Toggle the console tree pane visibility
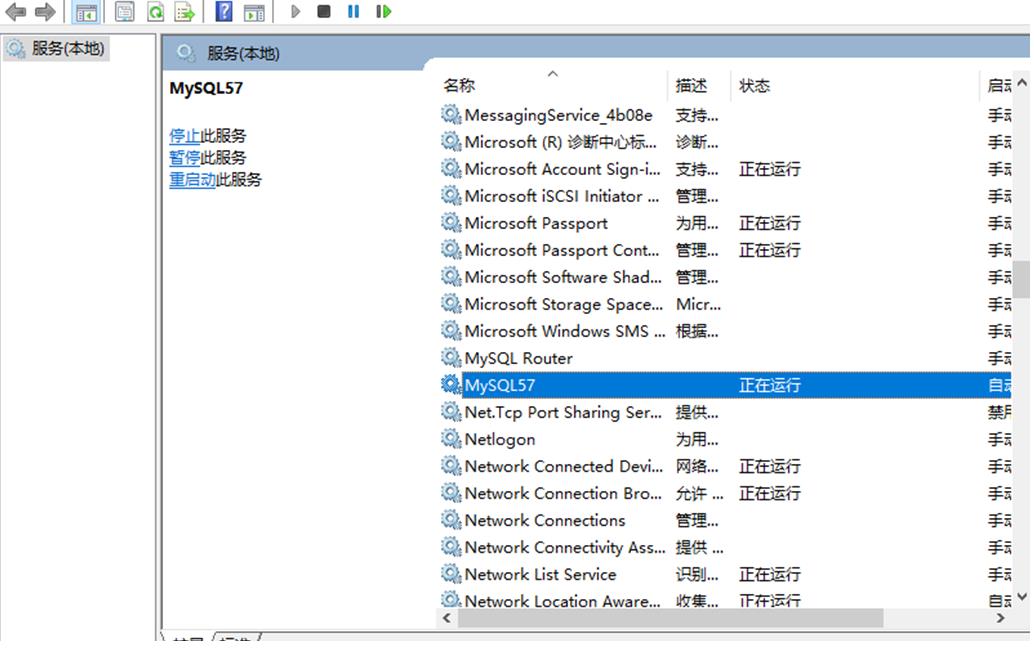The image size is (1034, 651). [85, 12]
